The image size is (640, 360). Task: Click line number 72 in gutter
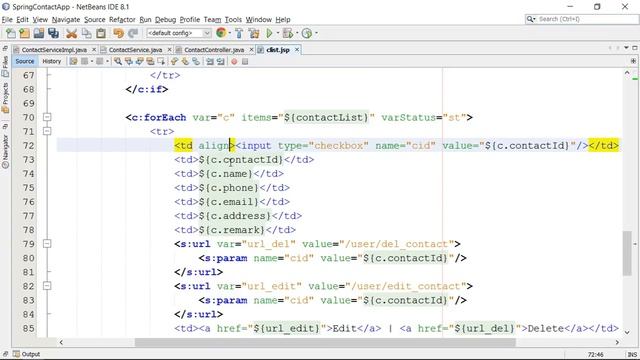29,145
